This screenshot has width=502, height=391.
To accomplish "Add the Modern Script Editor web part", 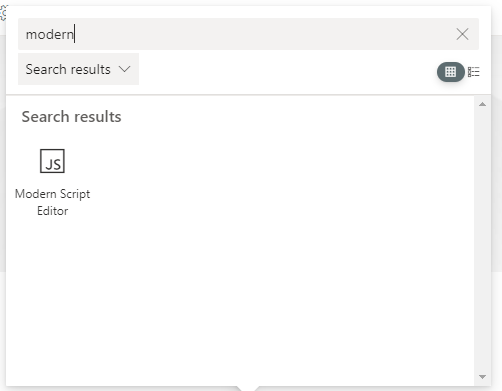I will tap(52, 183).
